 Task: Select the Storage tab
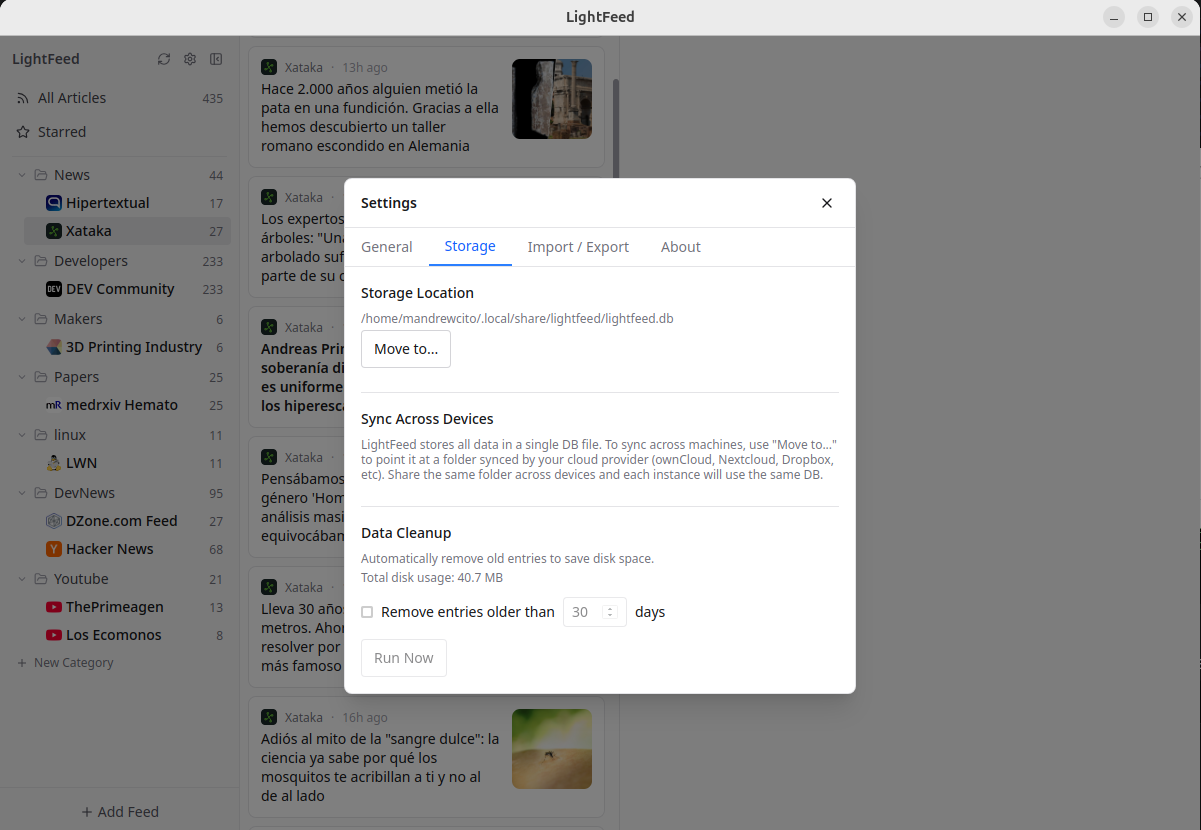tap(470, 247)
